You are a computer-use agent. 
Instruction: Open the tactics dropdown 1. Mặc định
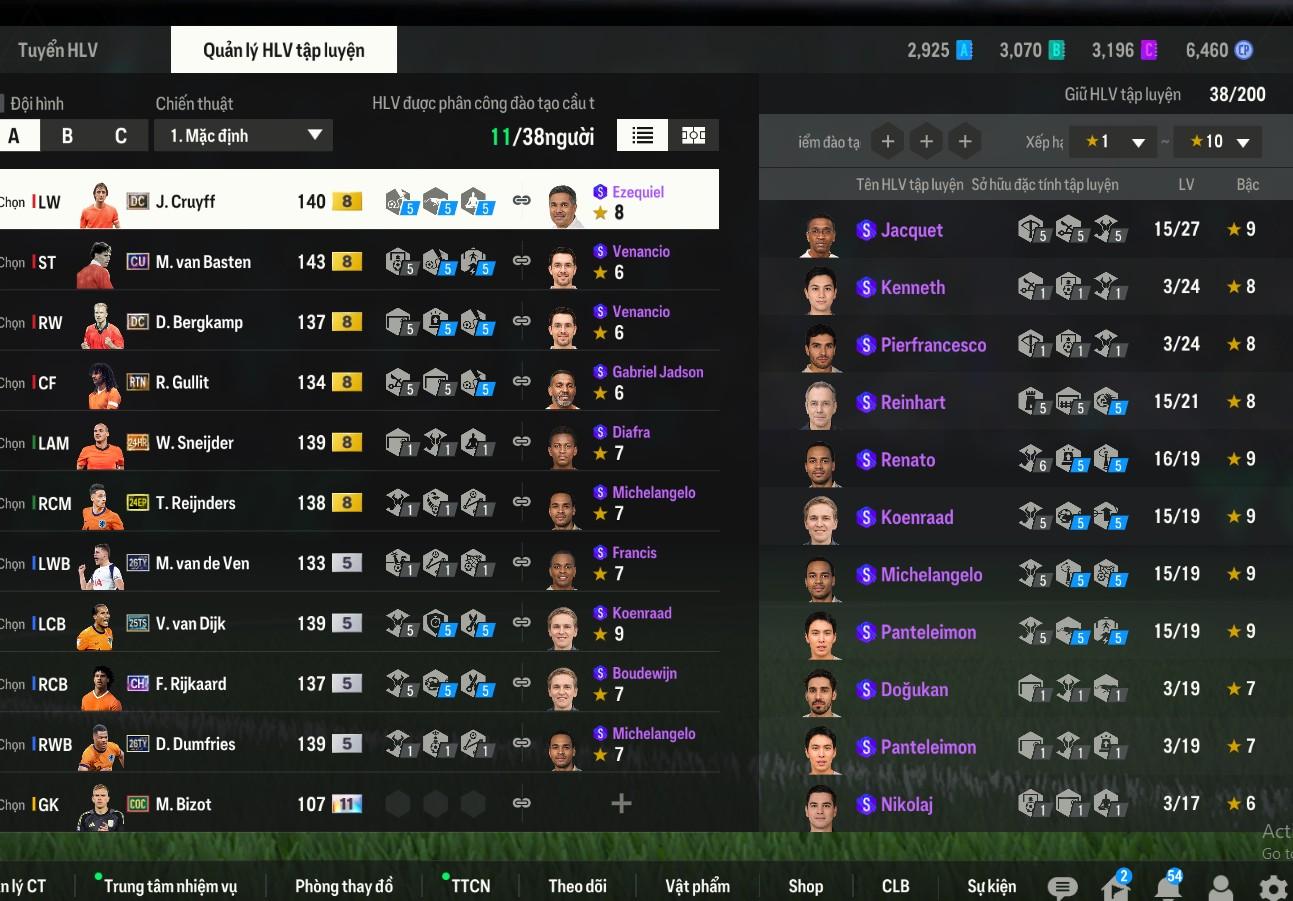[243, 135]
